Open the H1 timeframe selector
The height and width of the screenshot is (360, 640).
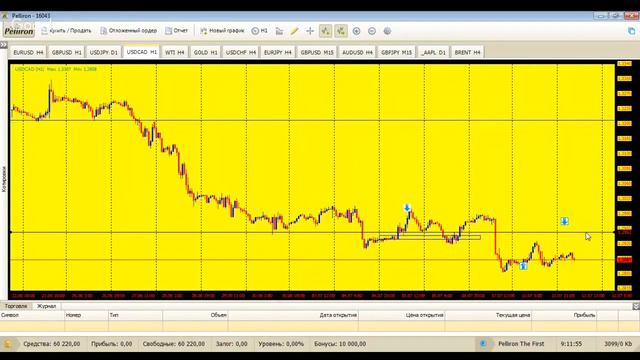pos(260,31)
